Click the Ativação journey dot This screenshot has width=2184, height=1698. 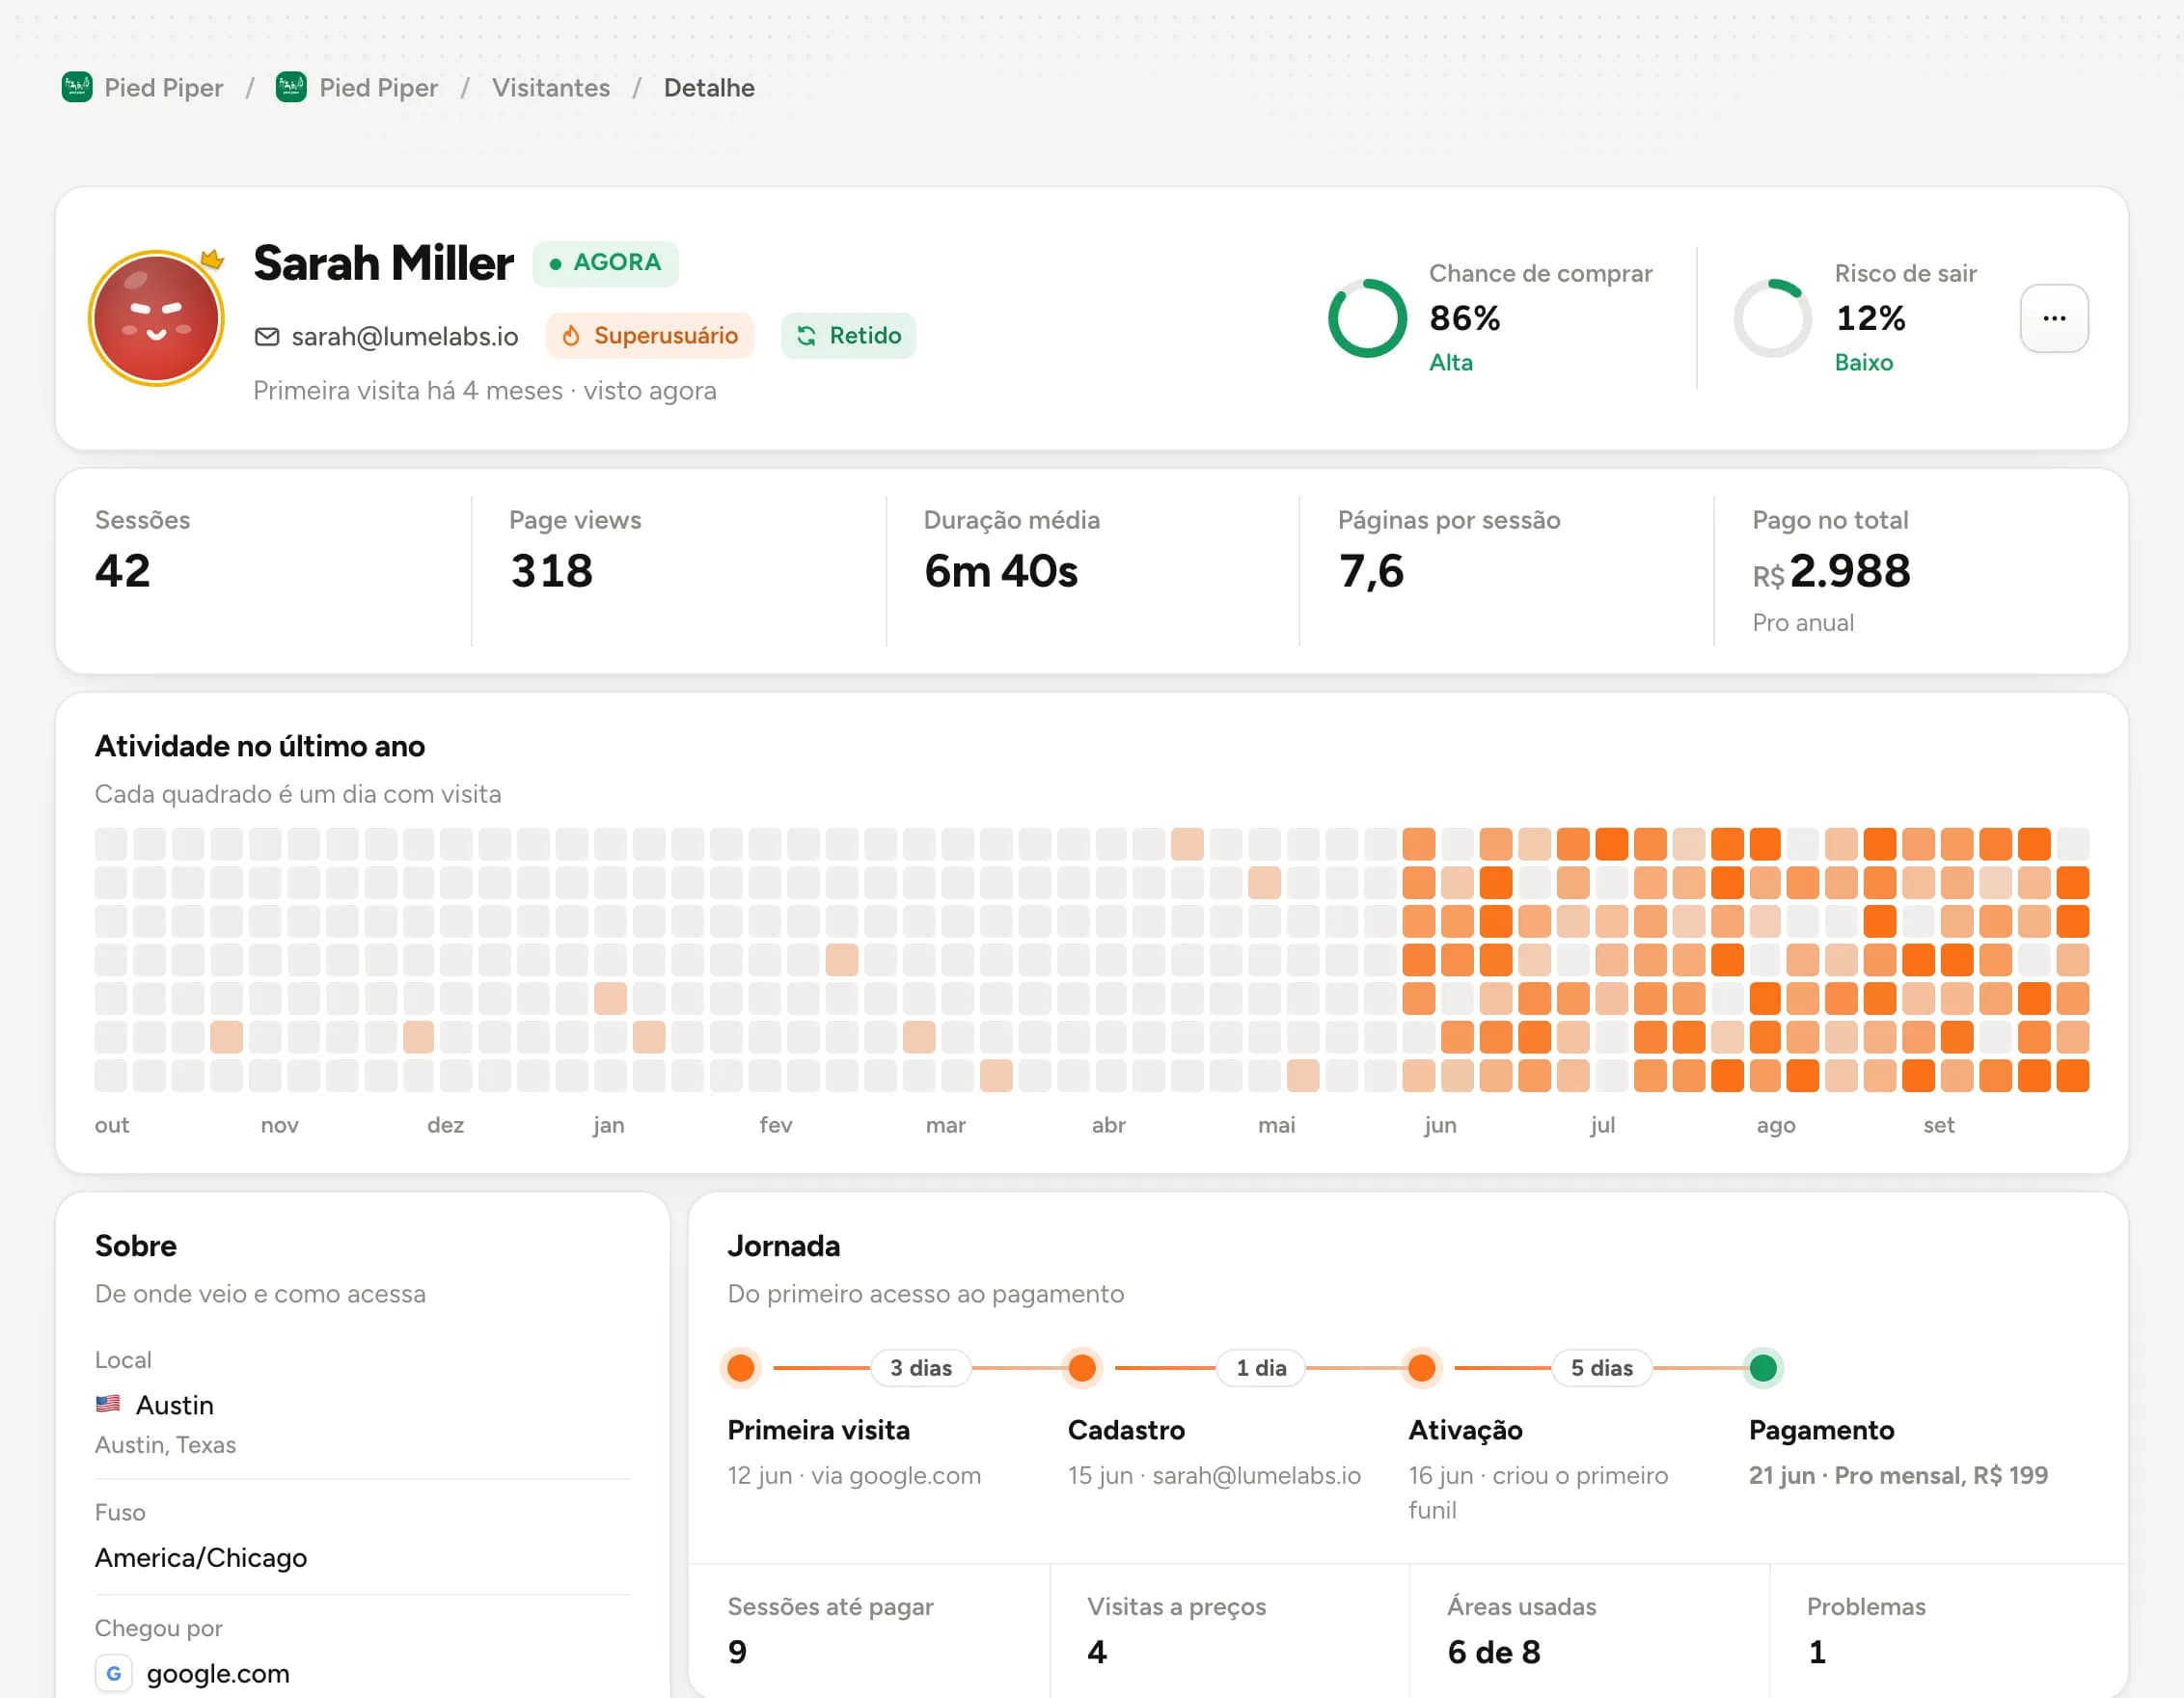(x=1422, y=1367)
